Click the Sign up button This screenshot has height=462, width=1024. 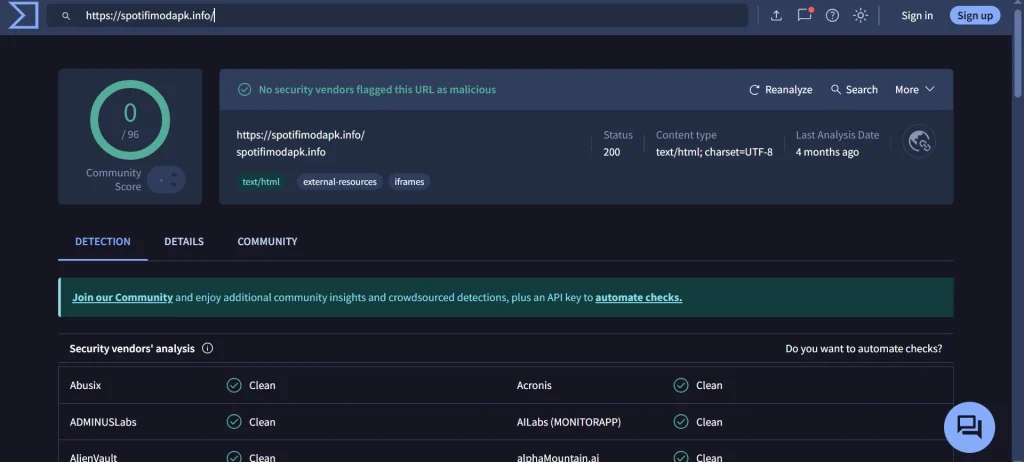(974, 16)
